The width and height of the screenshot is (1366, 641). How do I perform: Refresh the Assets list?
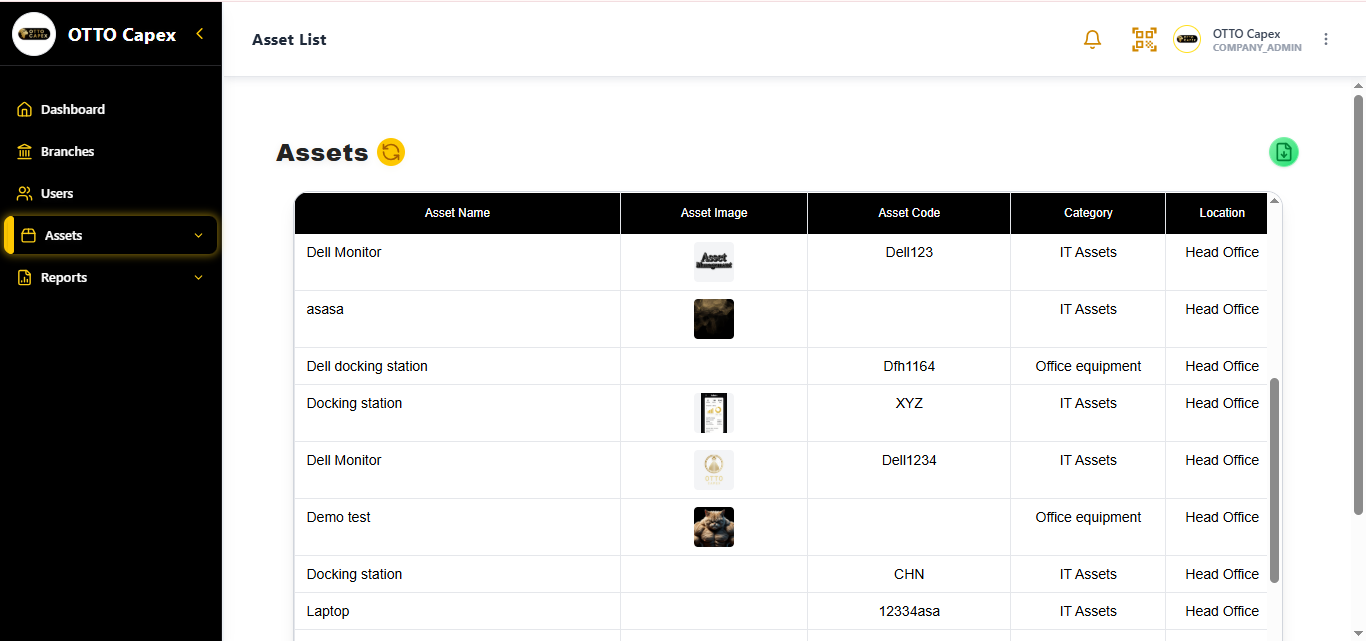[x=391, y=152]
